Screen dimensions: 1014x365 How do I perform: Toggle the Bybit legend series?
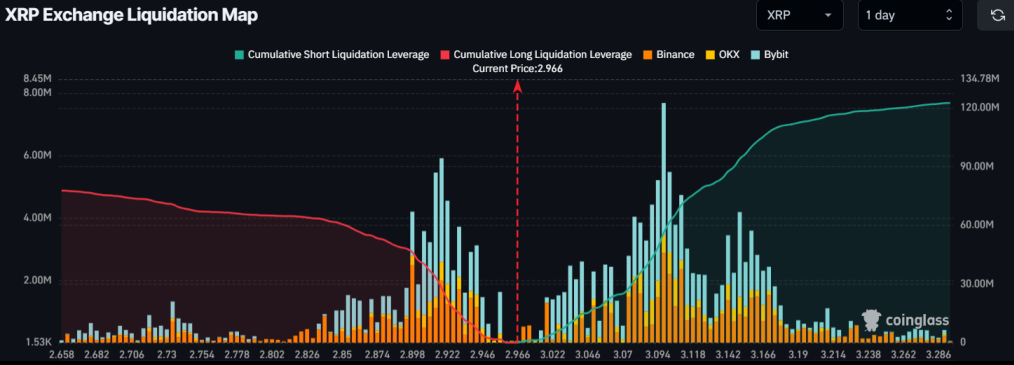770,55
